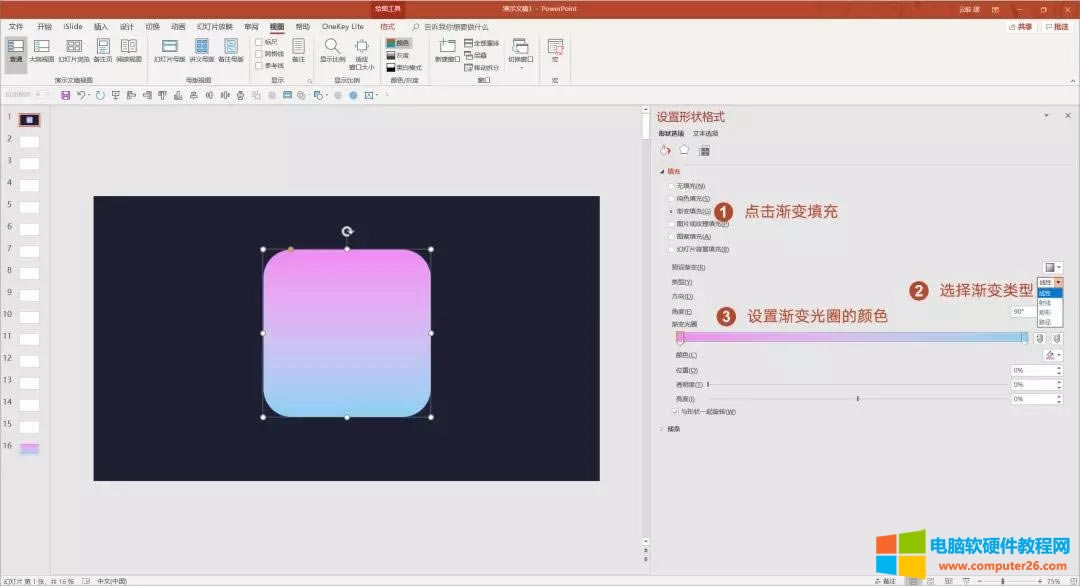Click the leftmost pink gradient stop
Viewport: 1080px width, 586px height.
pos(679,338)
